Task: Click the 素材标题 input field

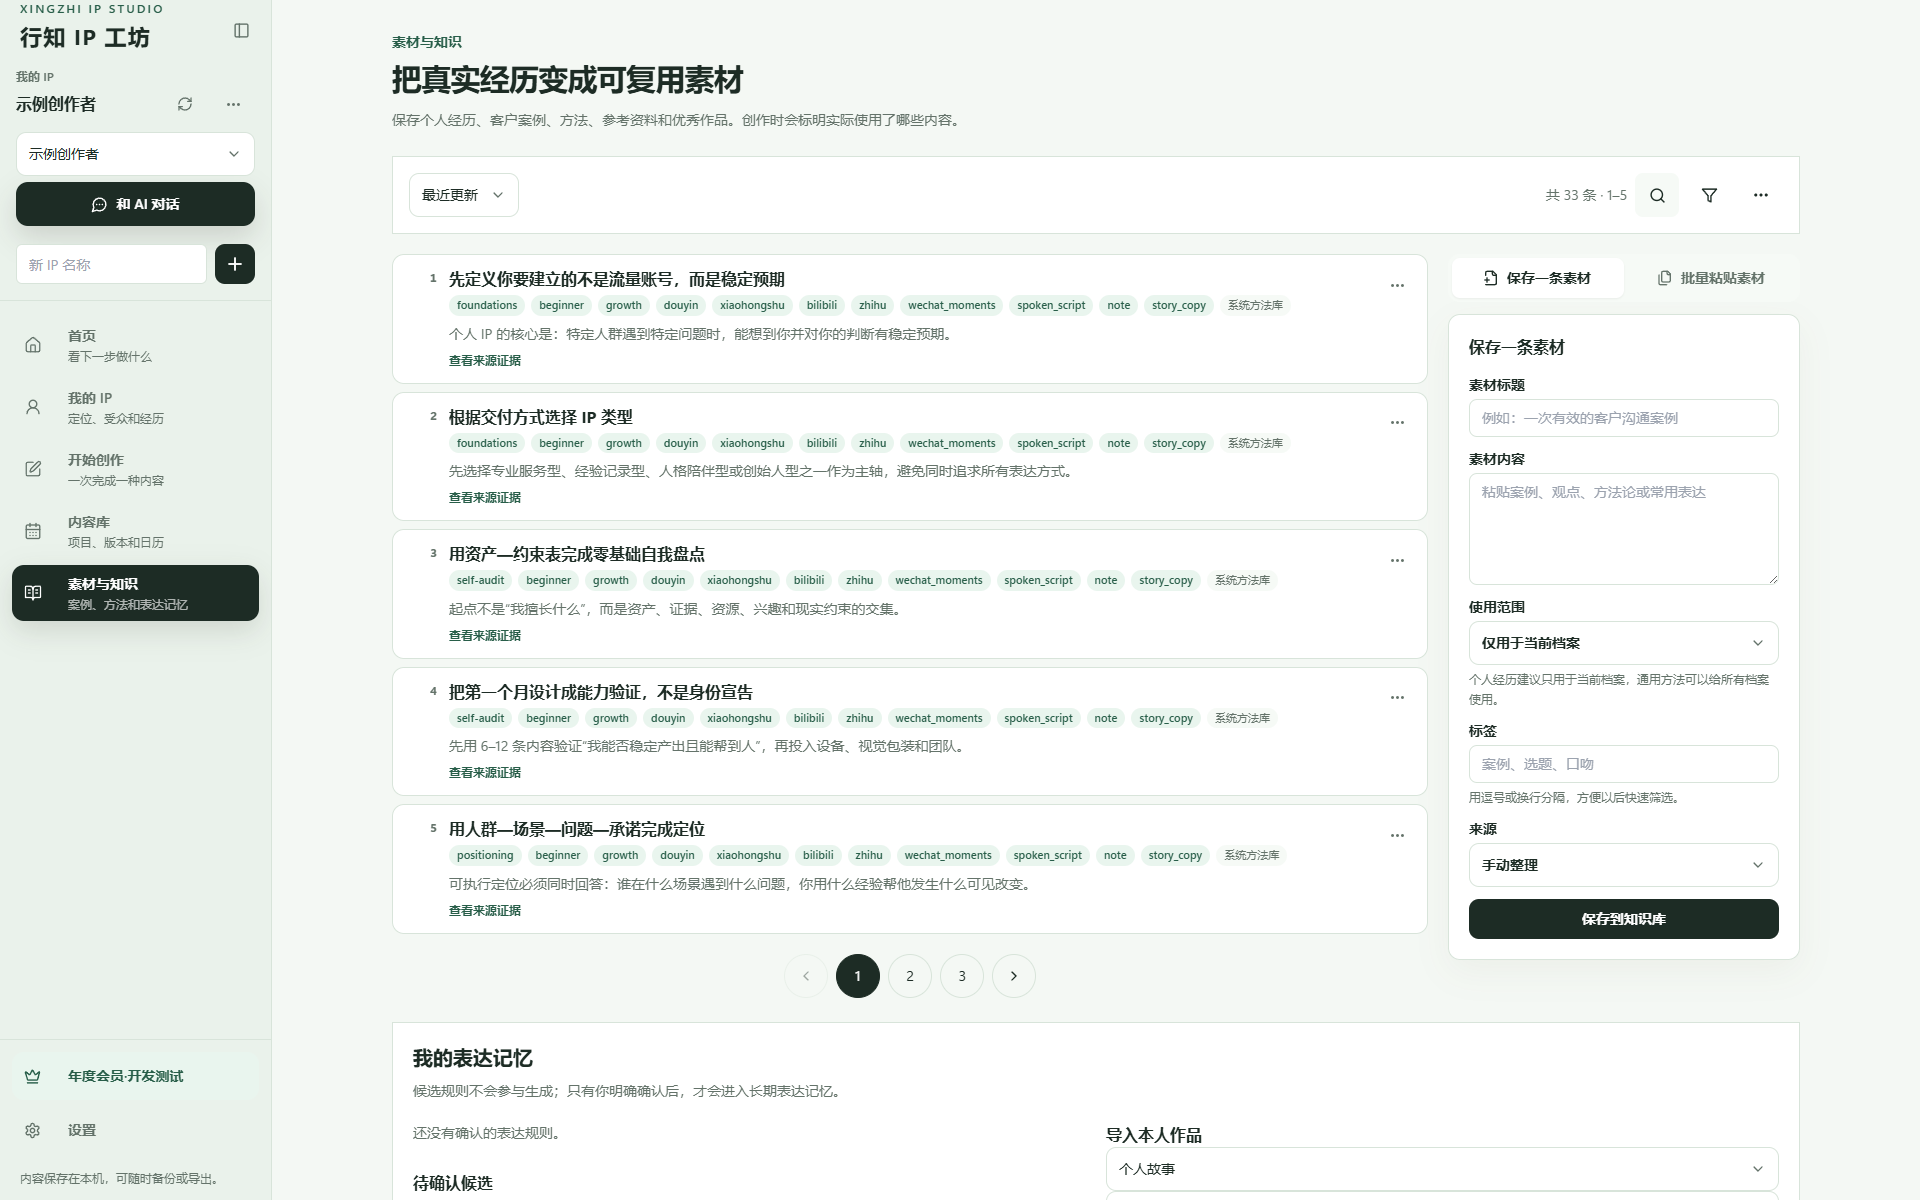Action: (1623, 418)
